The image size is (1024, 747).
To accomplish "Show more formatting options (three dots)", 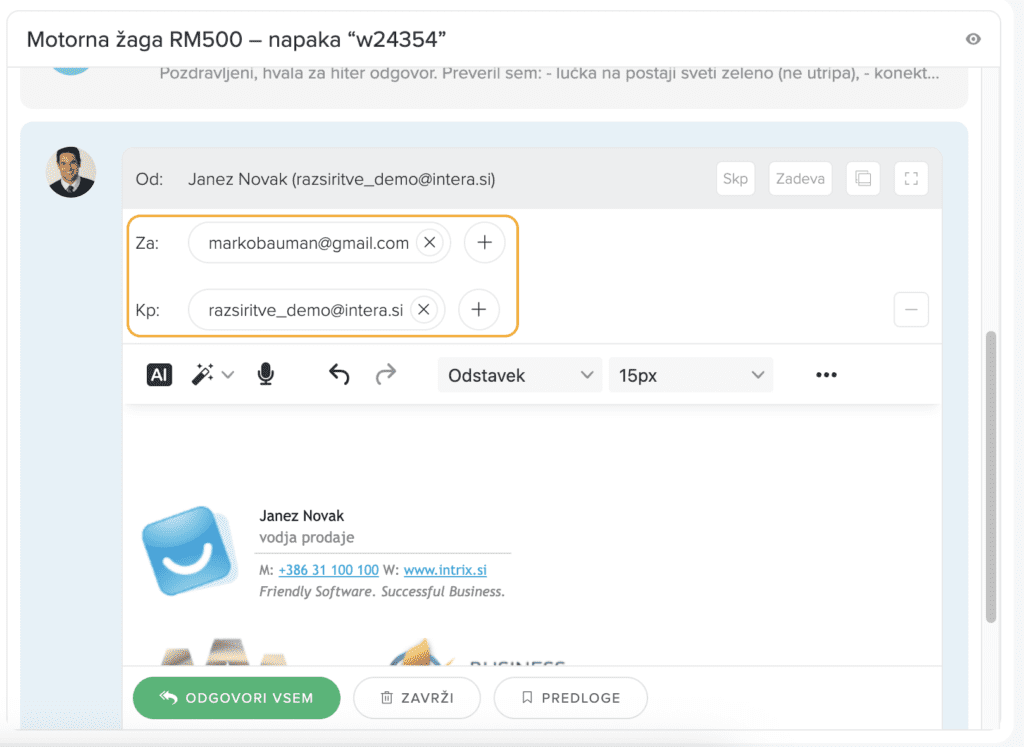I will (x=825, y=375).
